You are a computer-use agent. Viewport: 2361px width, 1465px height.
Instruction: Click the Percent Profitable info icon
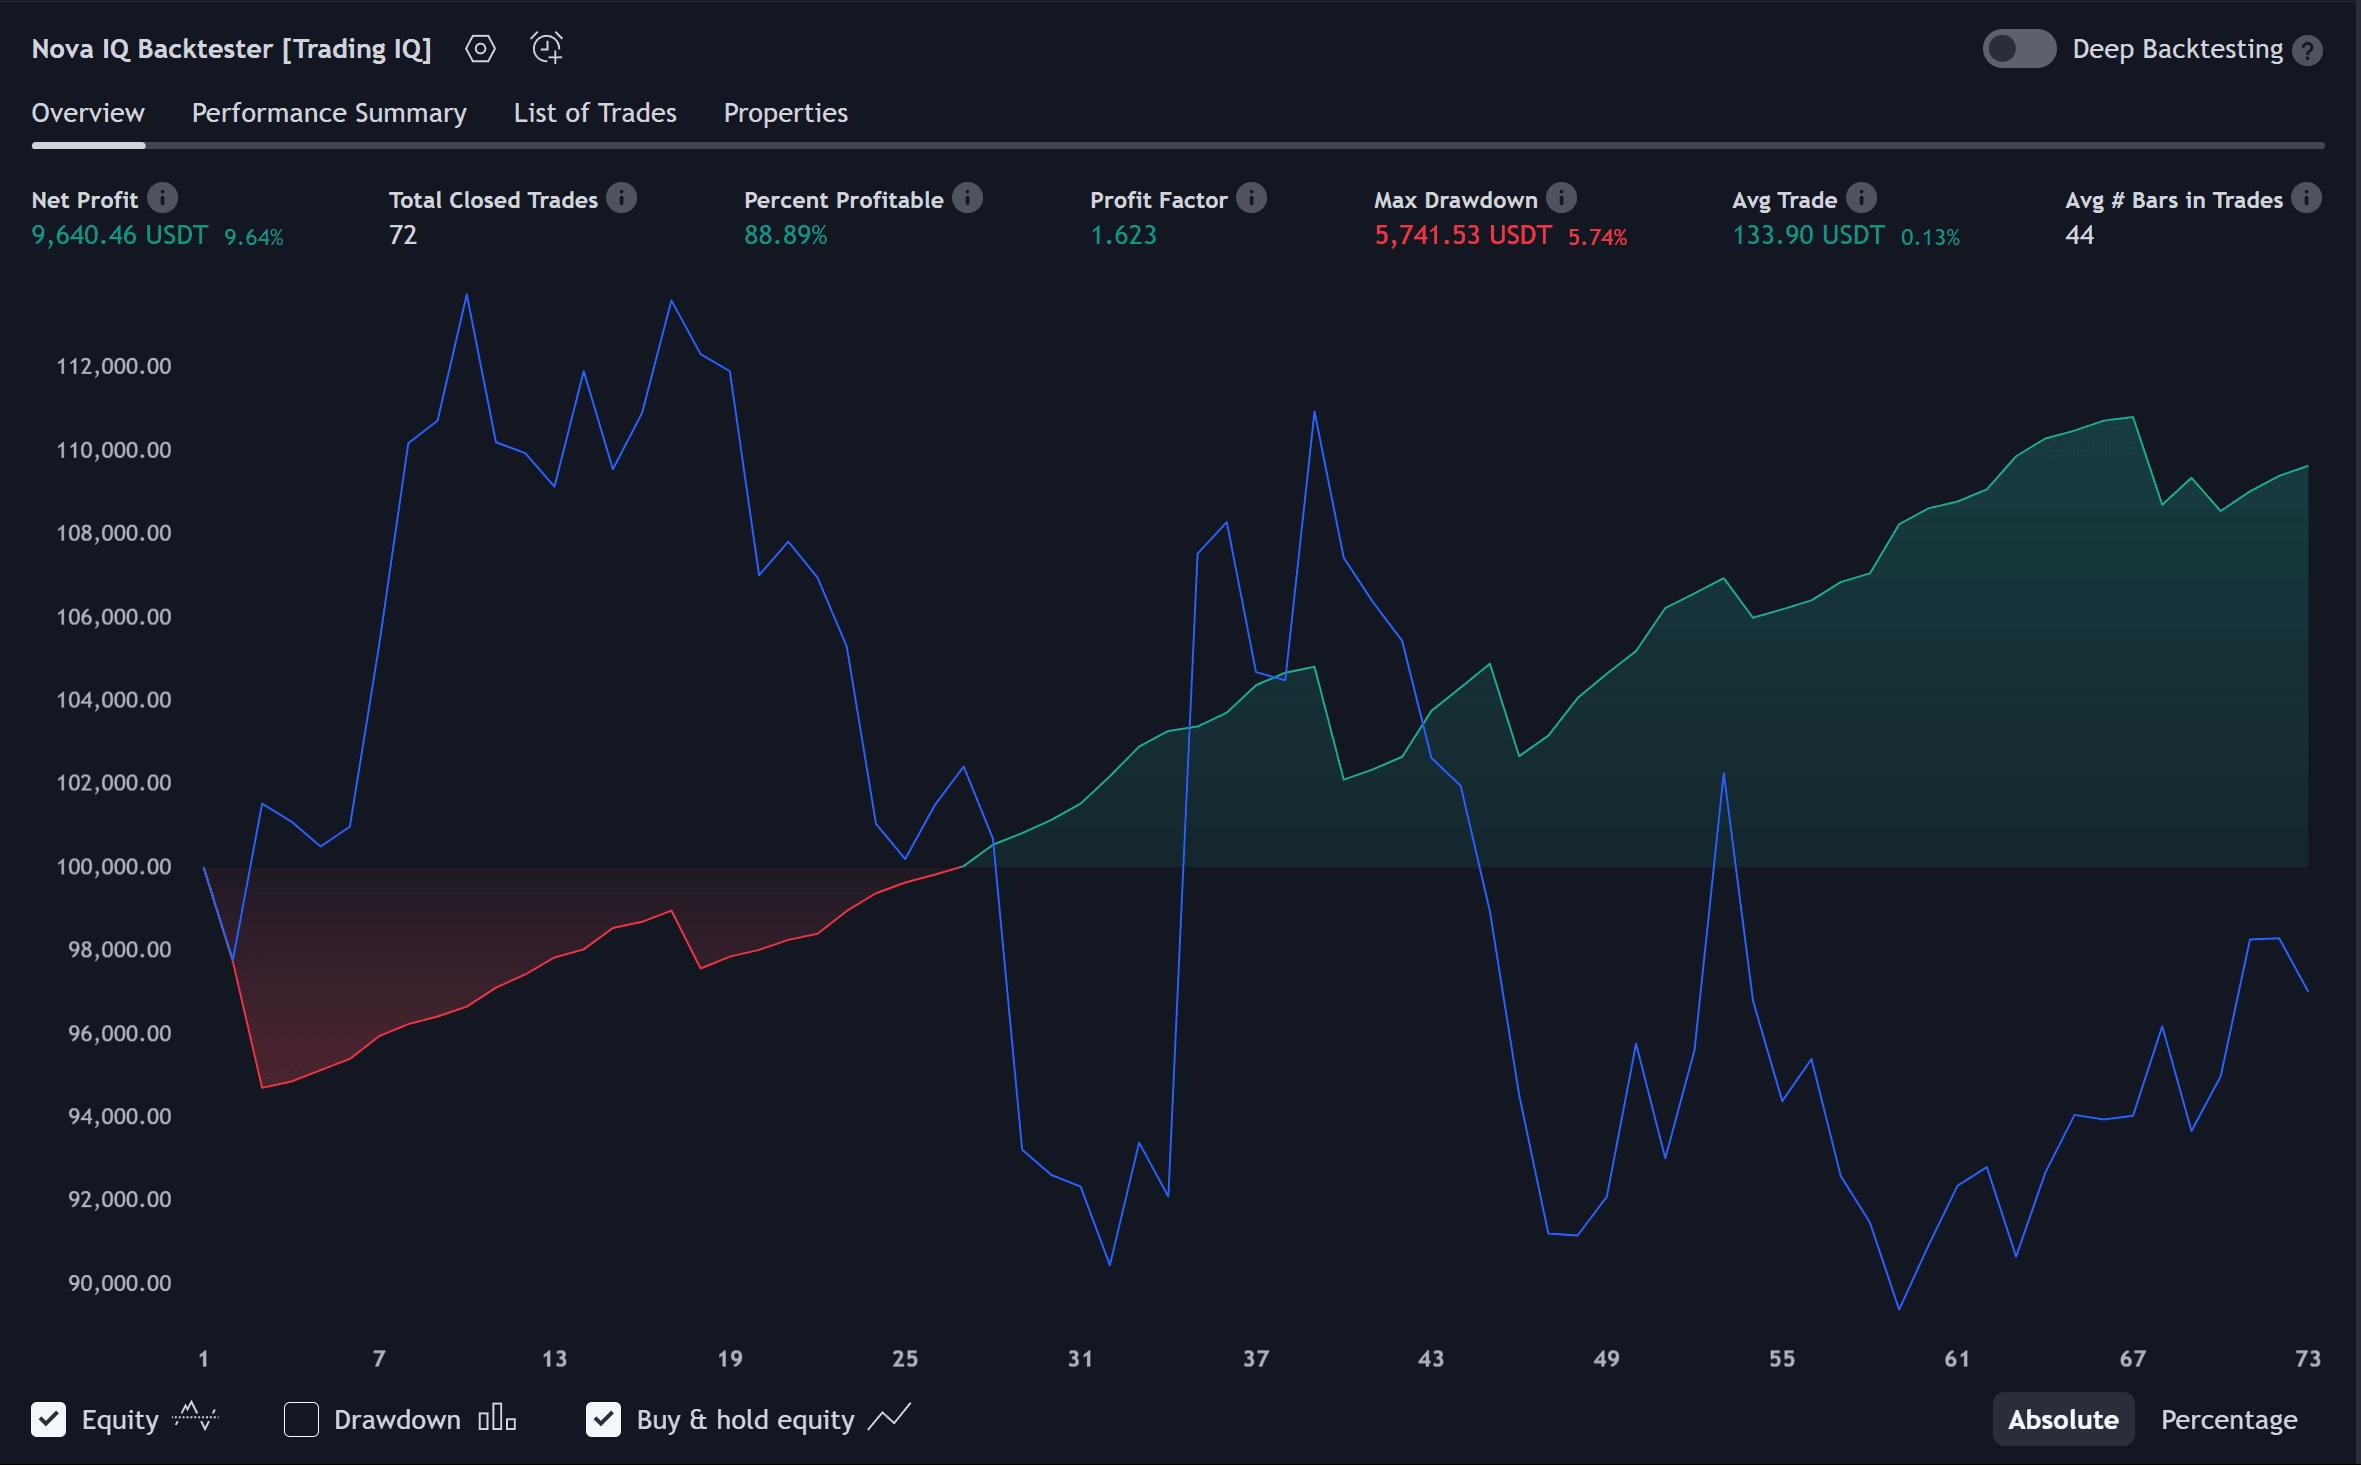(x=967, y=198)
